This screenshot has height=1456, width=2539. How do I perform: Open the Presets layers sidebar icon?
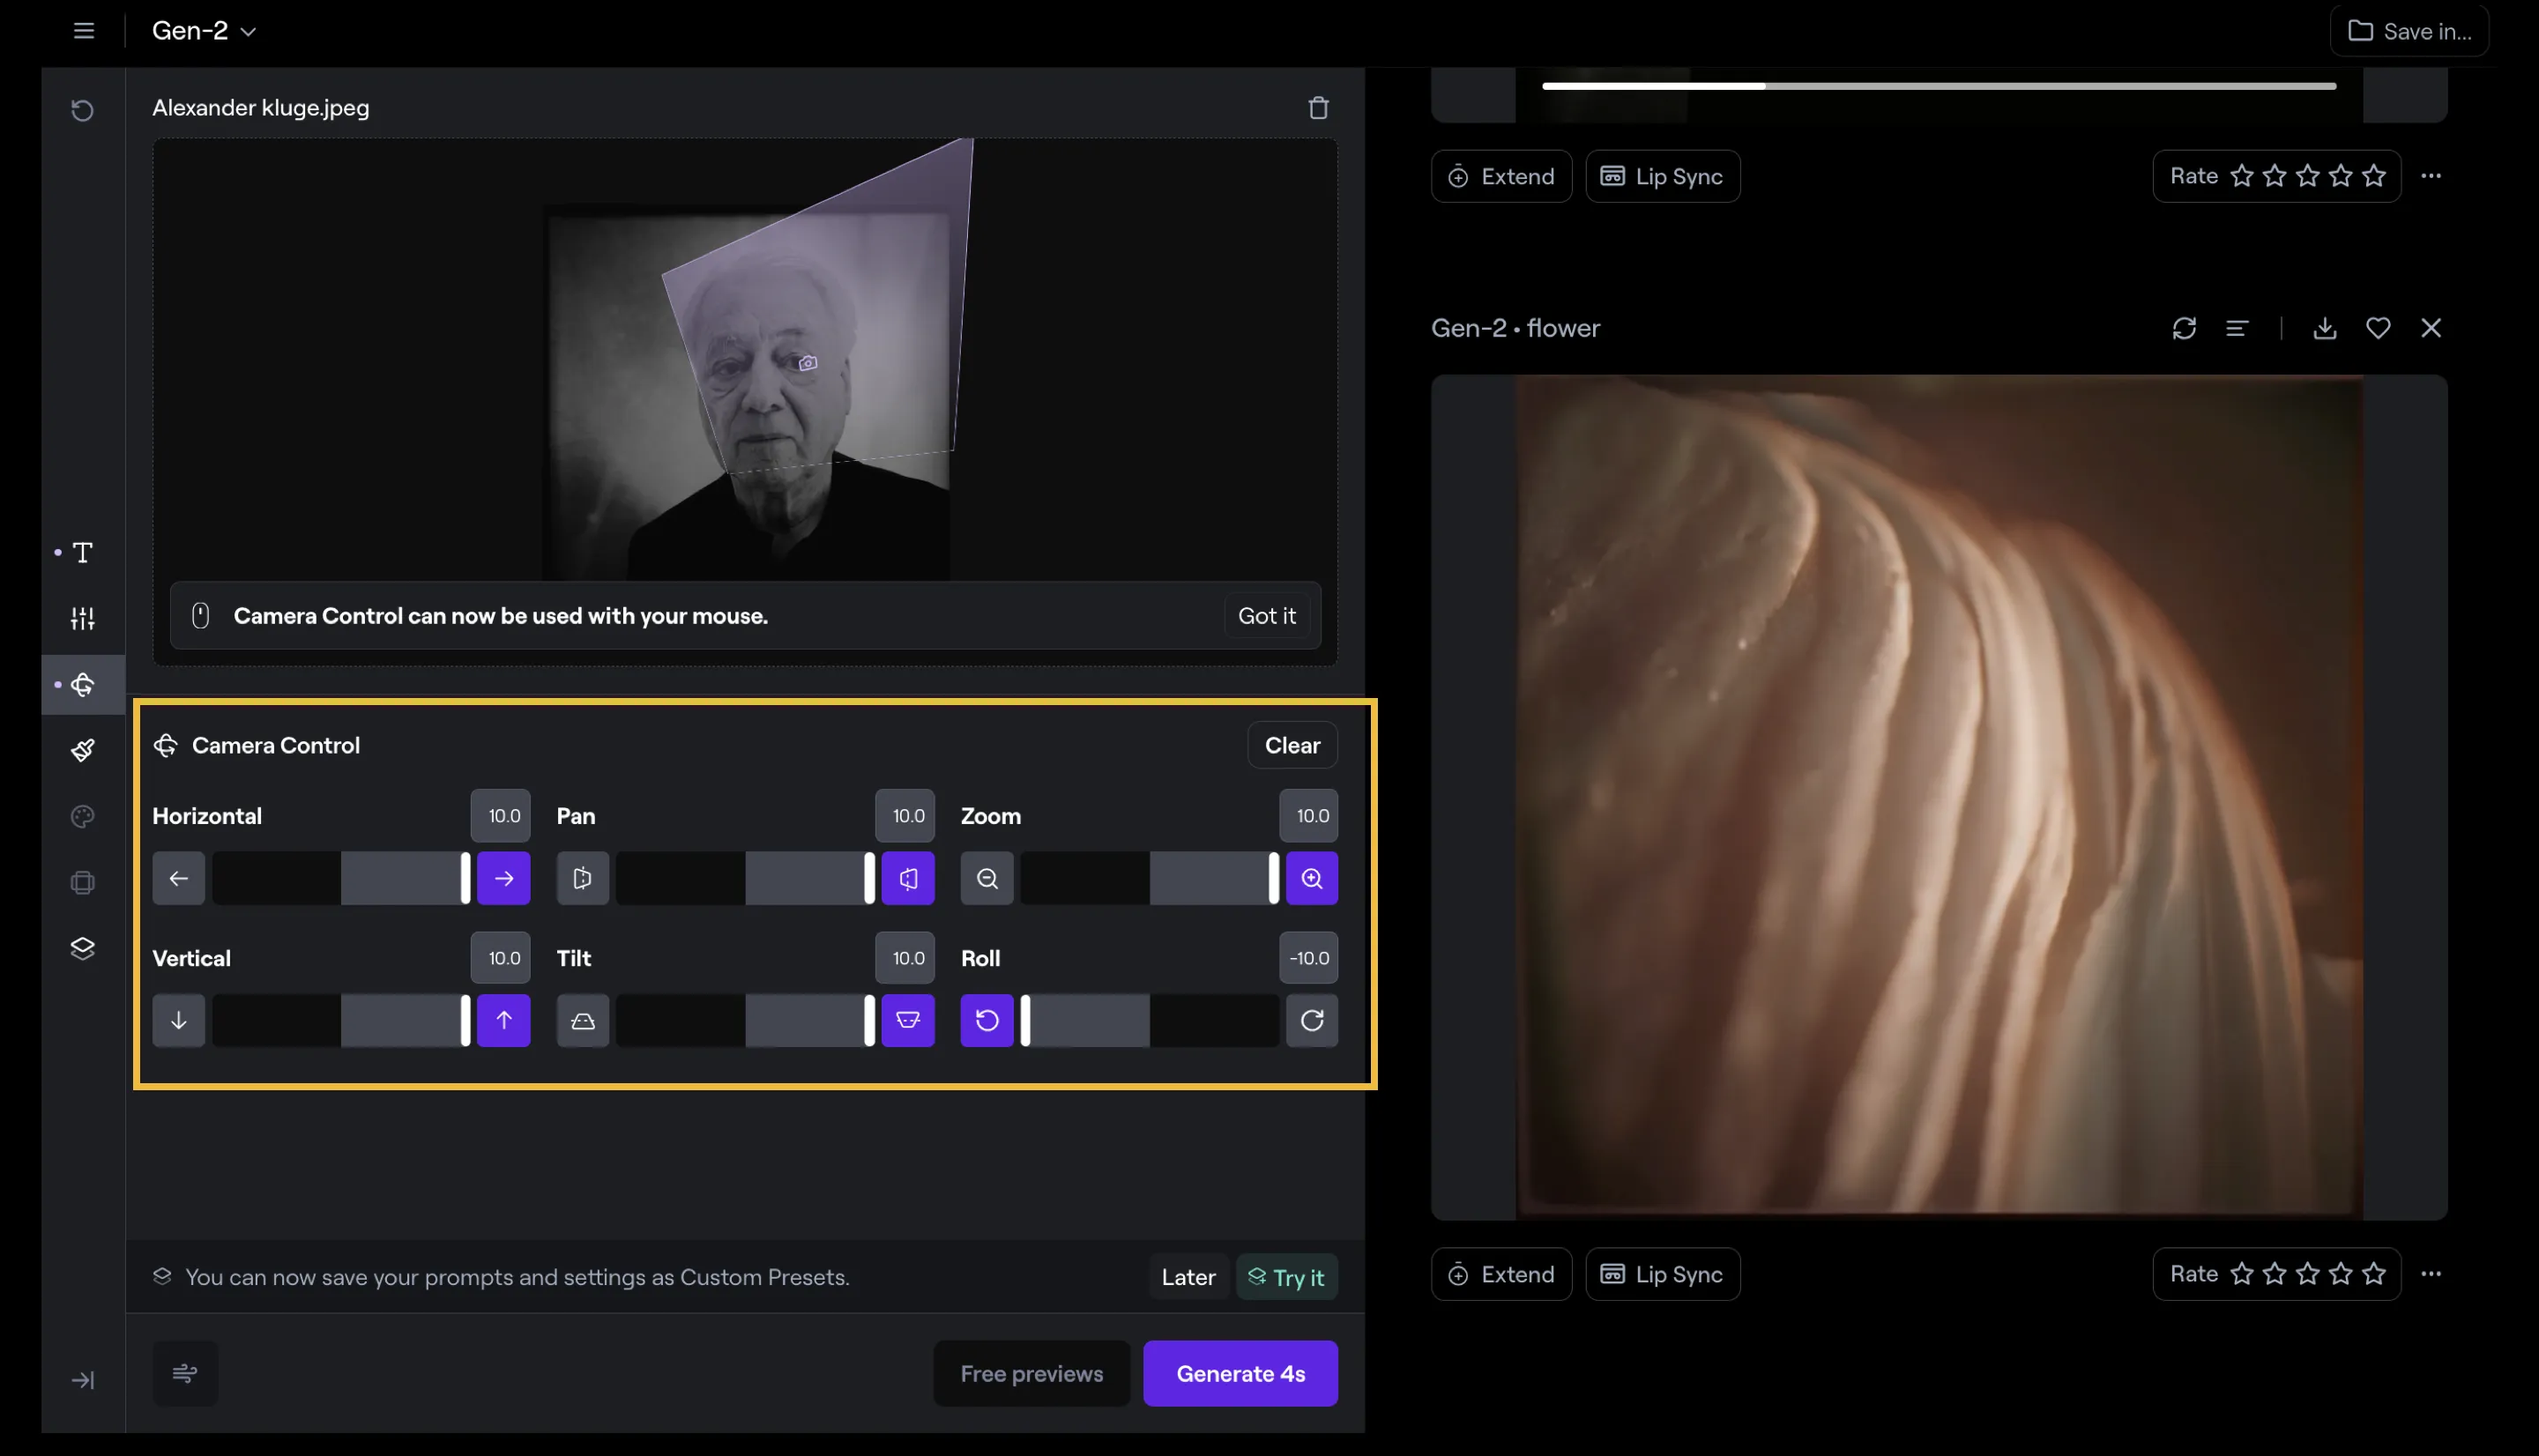coord(83,949)
